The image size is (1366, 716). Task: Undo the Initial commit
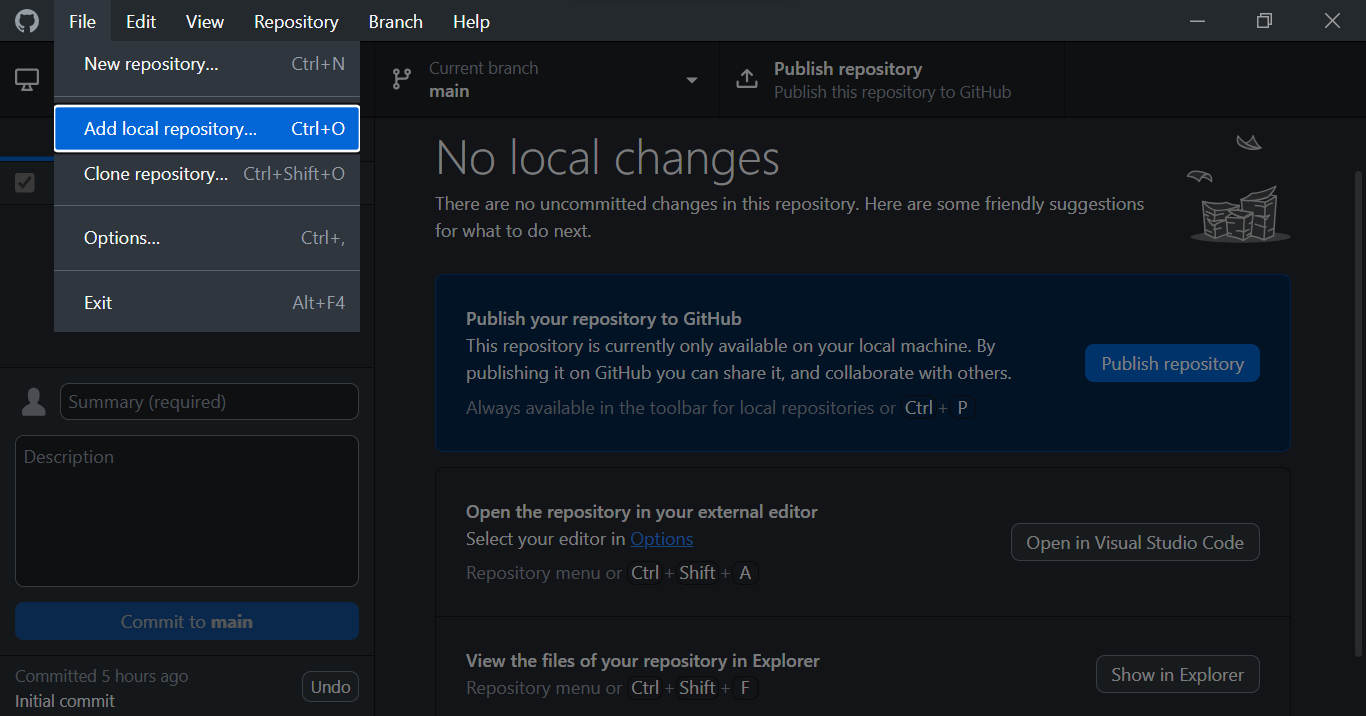click(x=330, y=687)
